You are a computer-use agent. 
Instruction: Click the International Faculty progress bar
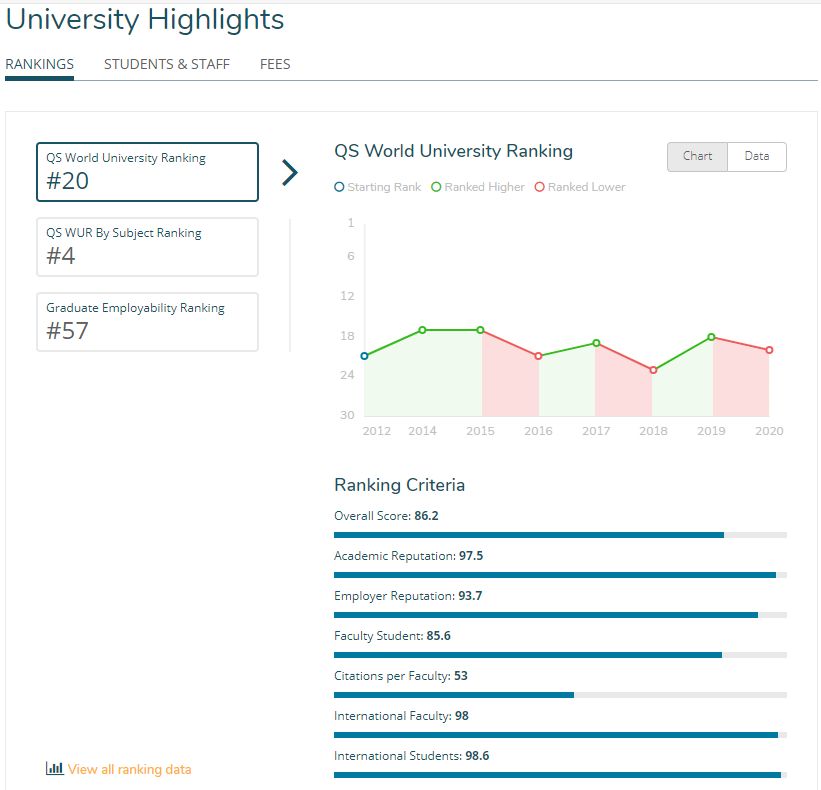tap(560, 735)
